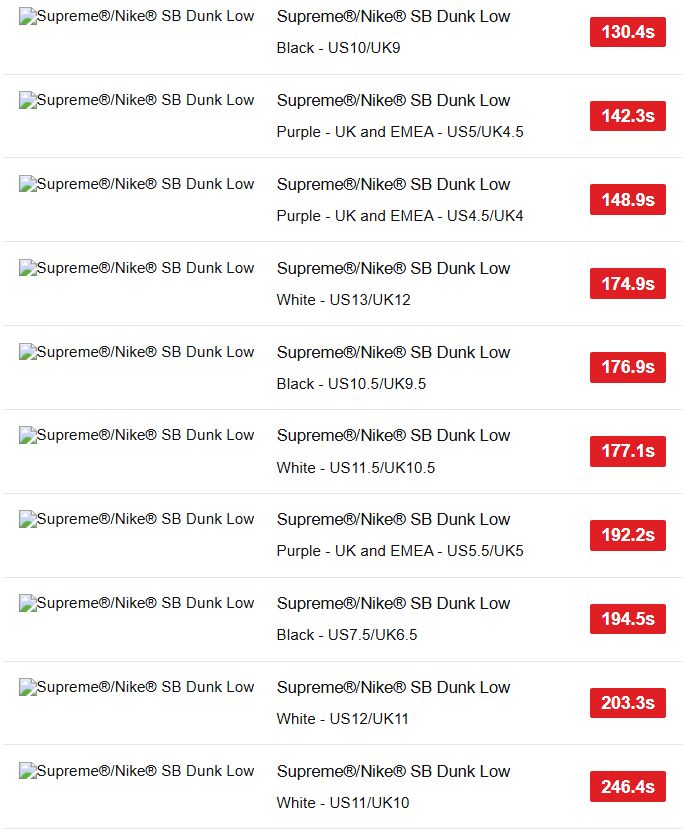Click the 203.3s red time badge

pyautogui.click(x=627, y=703)
